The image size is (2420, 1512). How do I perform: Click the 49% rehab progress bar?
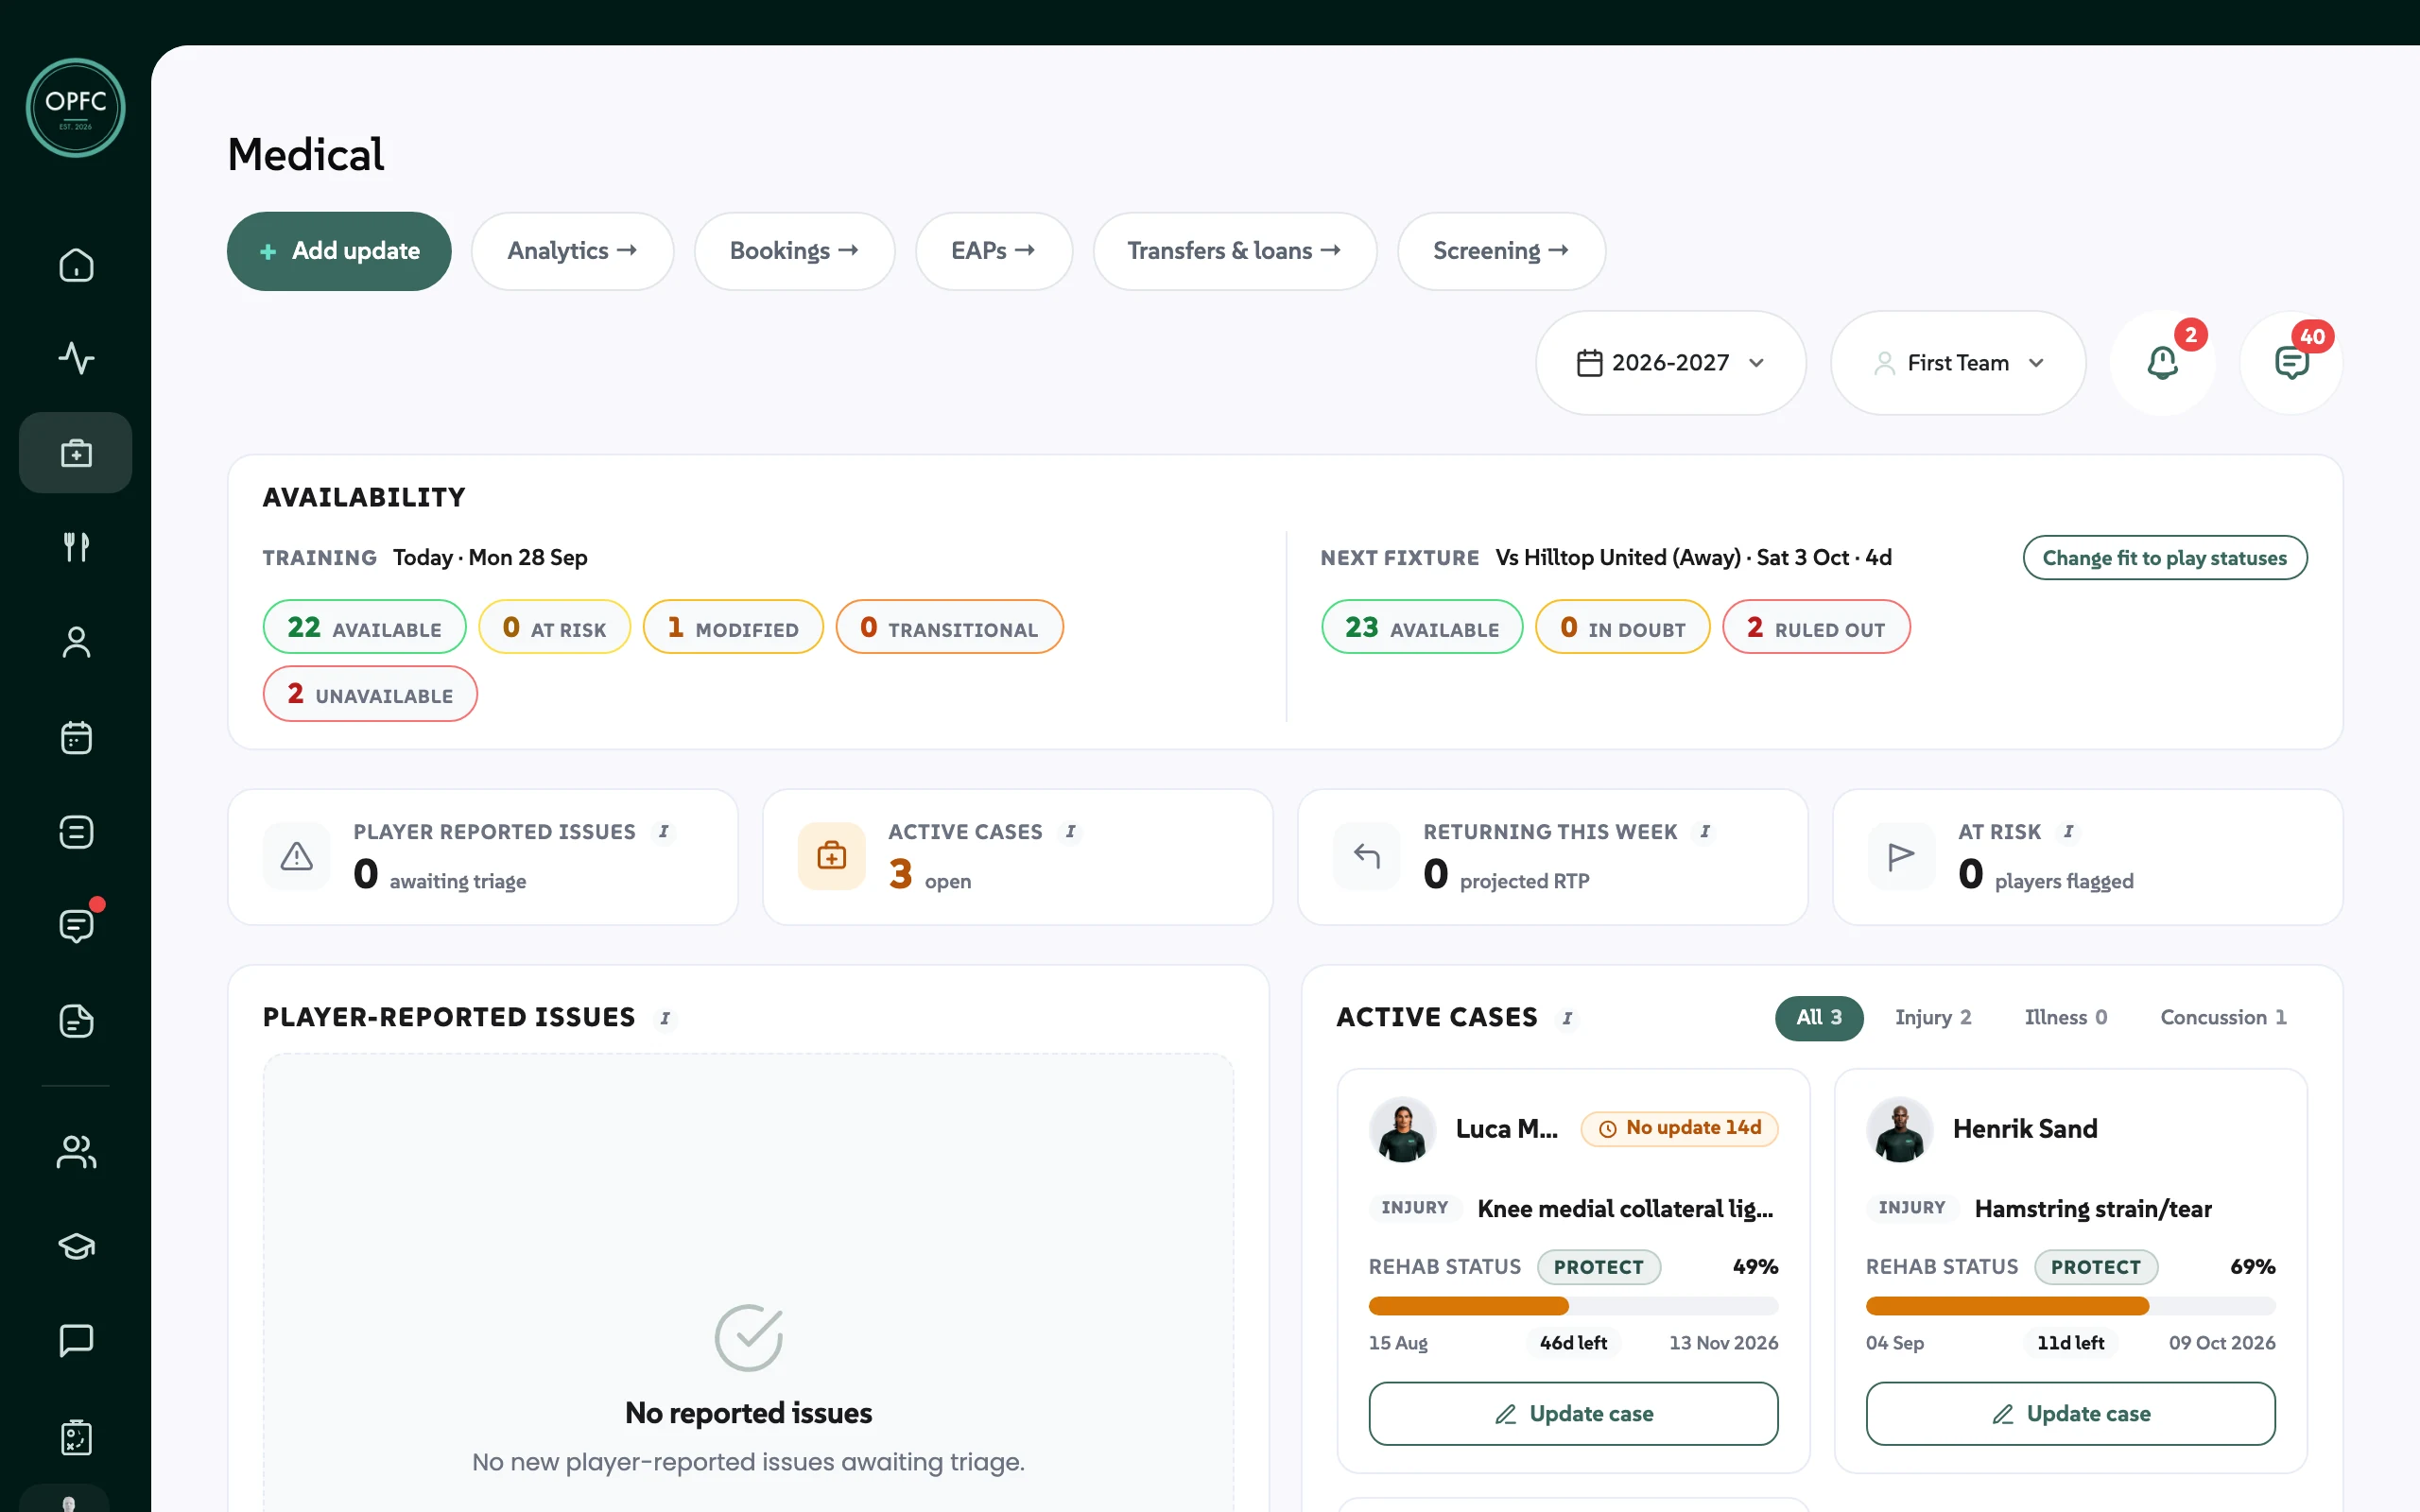(1573, 1306)
